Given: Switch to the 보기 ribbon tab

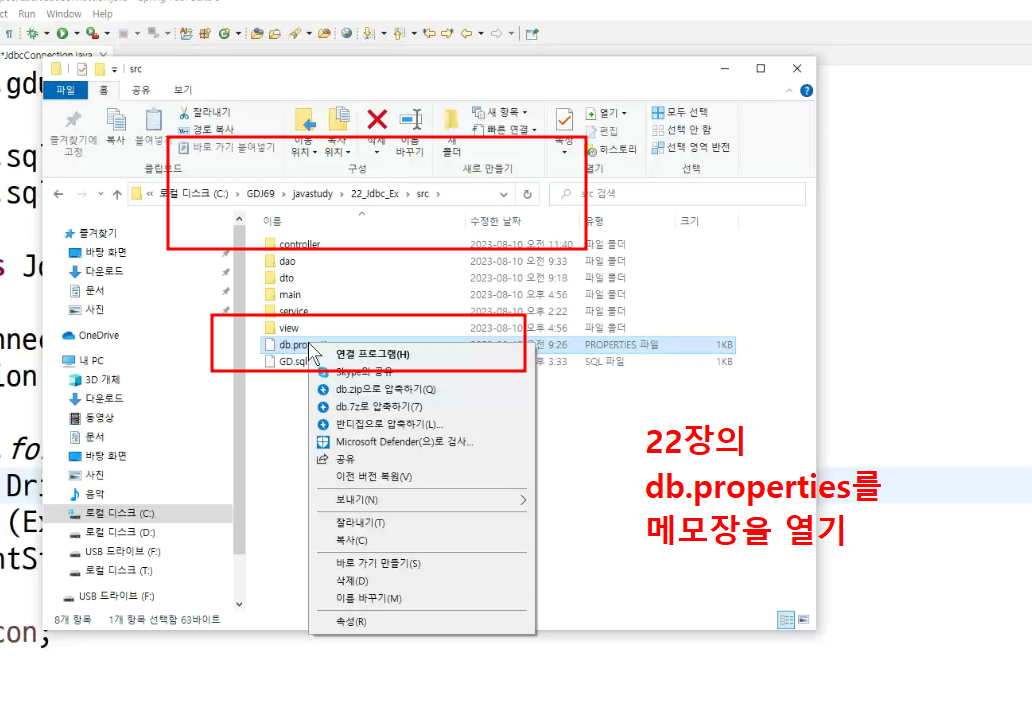Looking at the screenshot, I should click(x=182, y=90).
